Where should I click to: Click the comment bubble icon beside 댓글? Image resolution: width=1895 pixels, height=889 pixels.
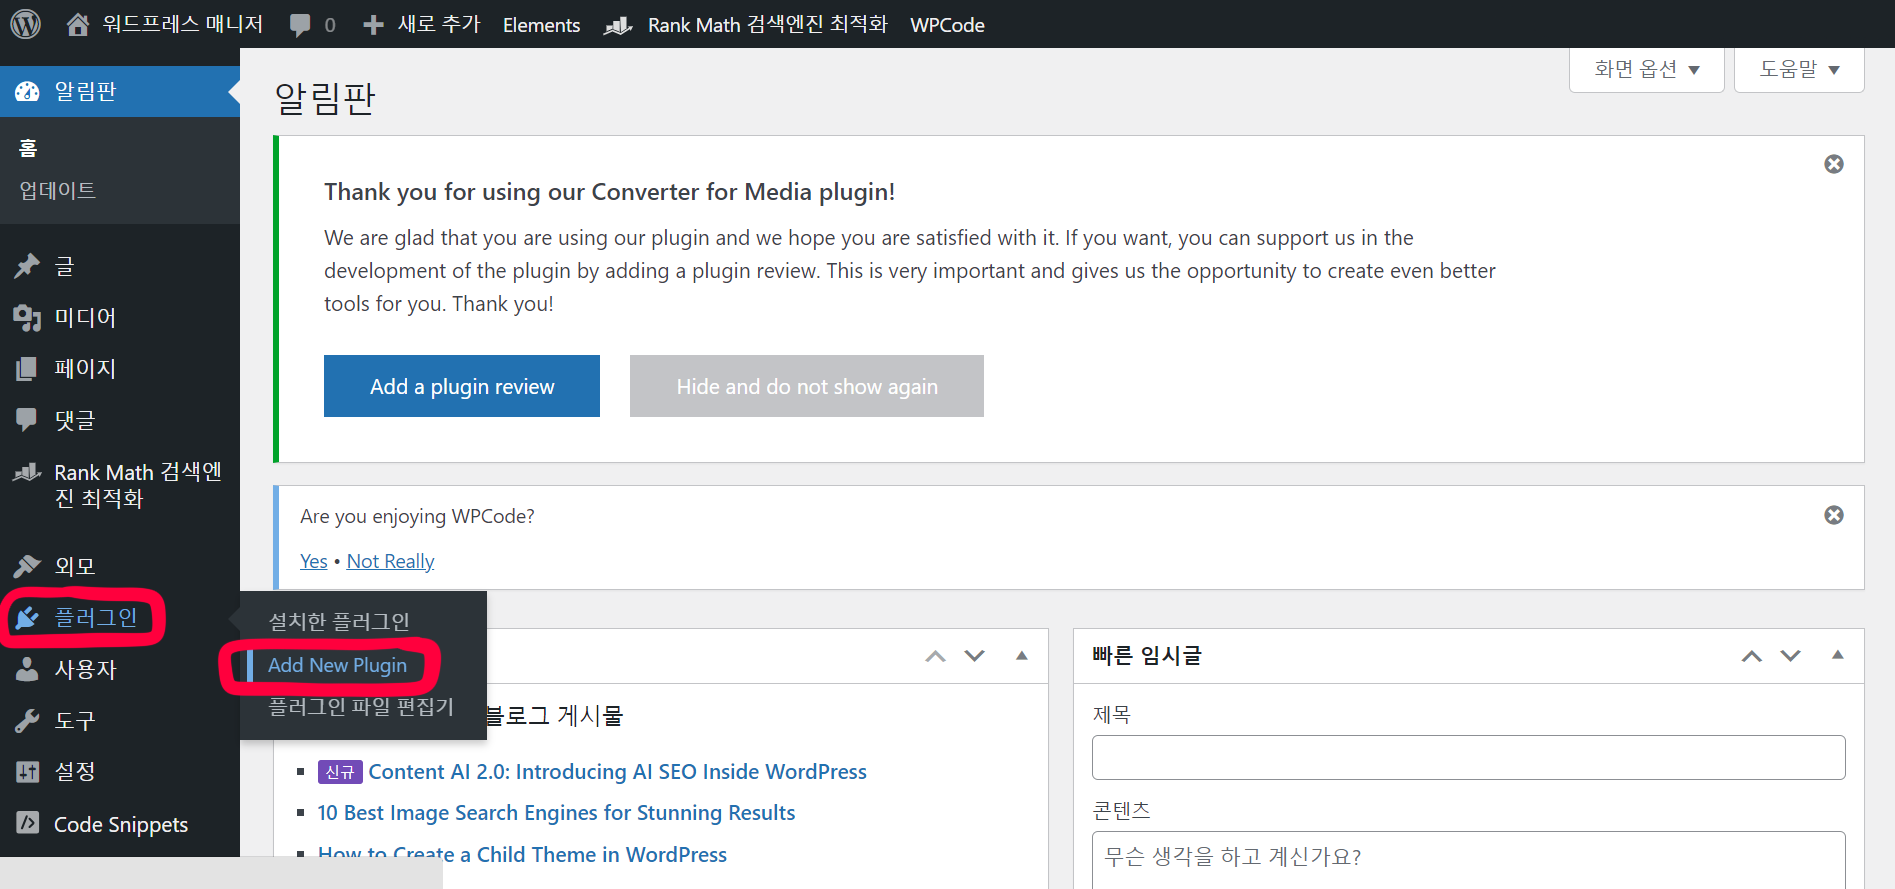point(27,420)
